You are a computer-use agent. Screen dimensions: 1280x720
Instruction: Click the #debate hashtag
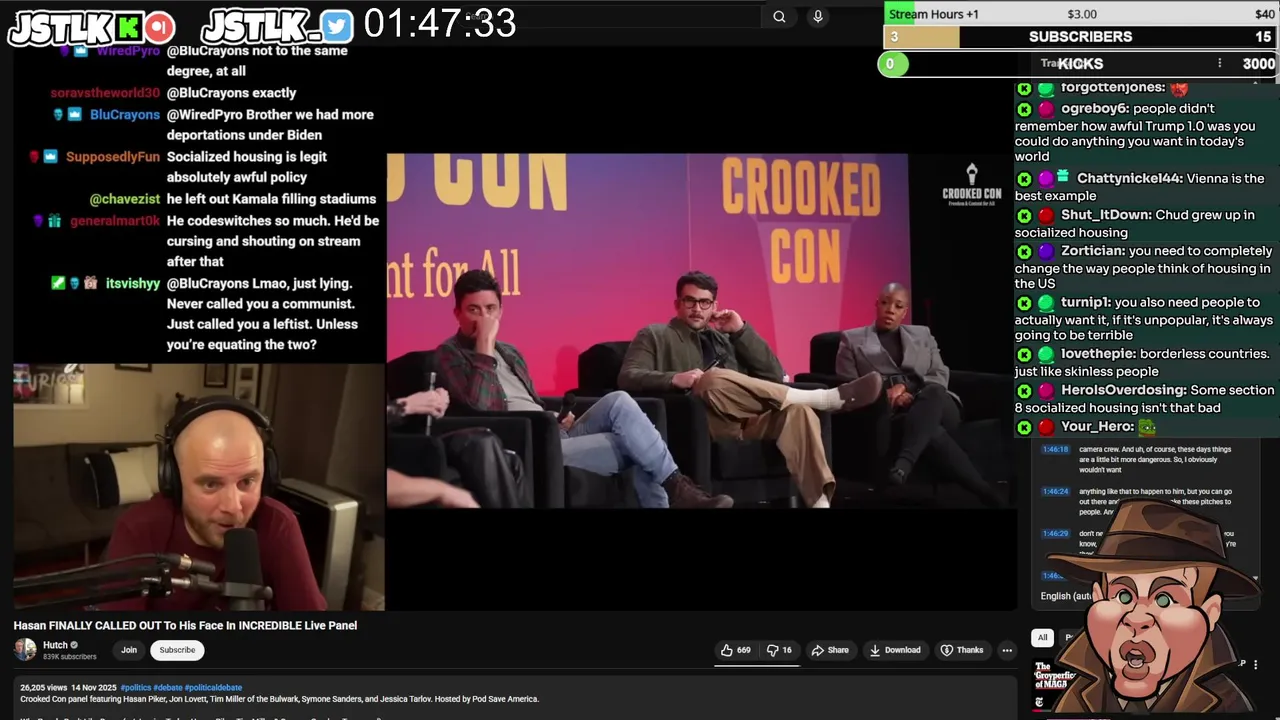point(166,688)
